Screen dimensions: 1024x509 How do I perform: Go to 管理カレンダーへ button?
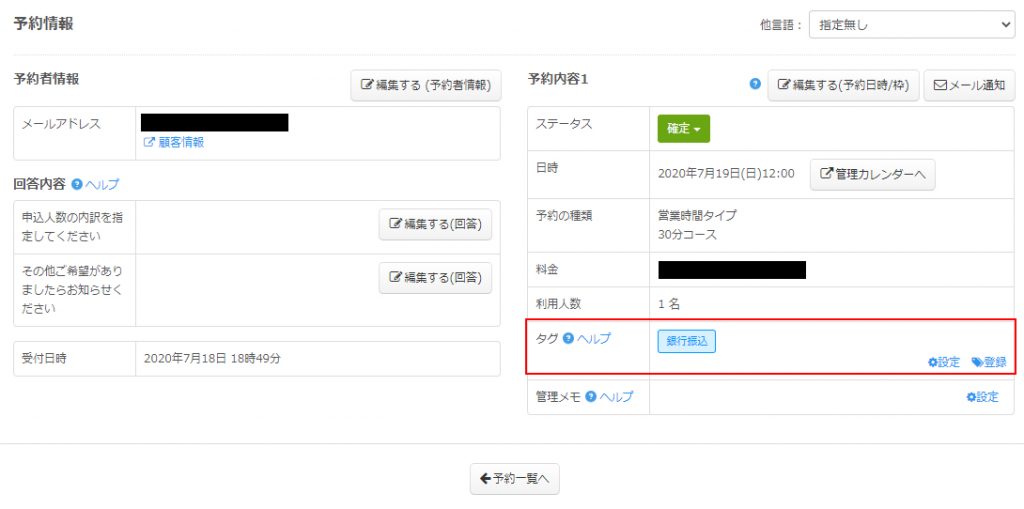coord(872,174)
